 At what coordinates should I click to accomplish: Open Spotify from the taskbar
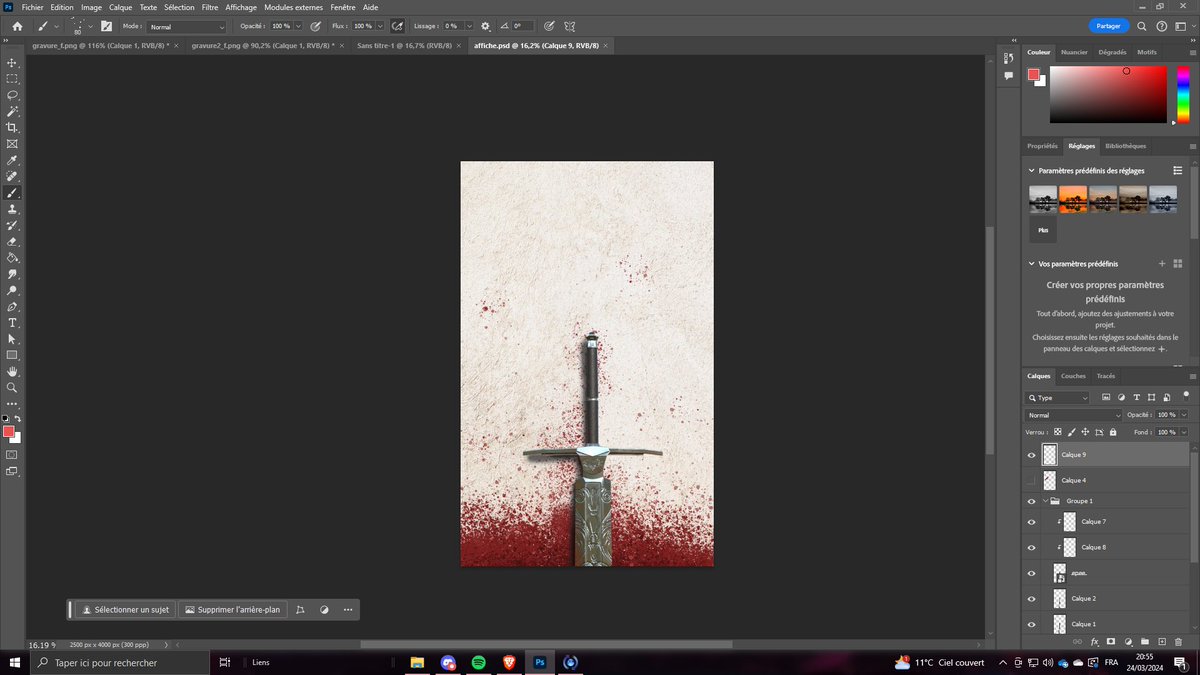coord(478,662)
